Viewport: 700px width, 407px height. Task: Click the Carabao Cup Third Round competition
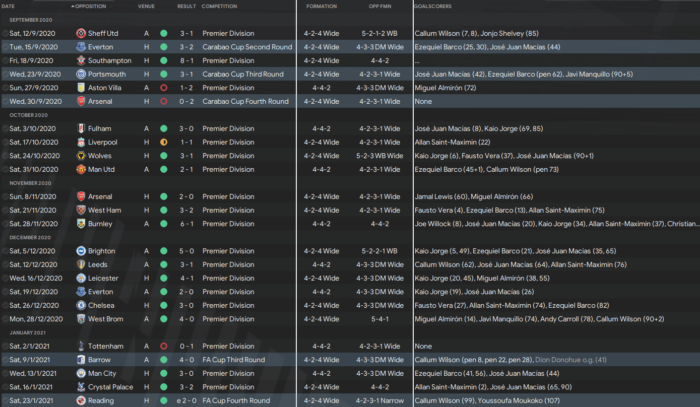click(x=243, y=74)
